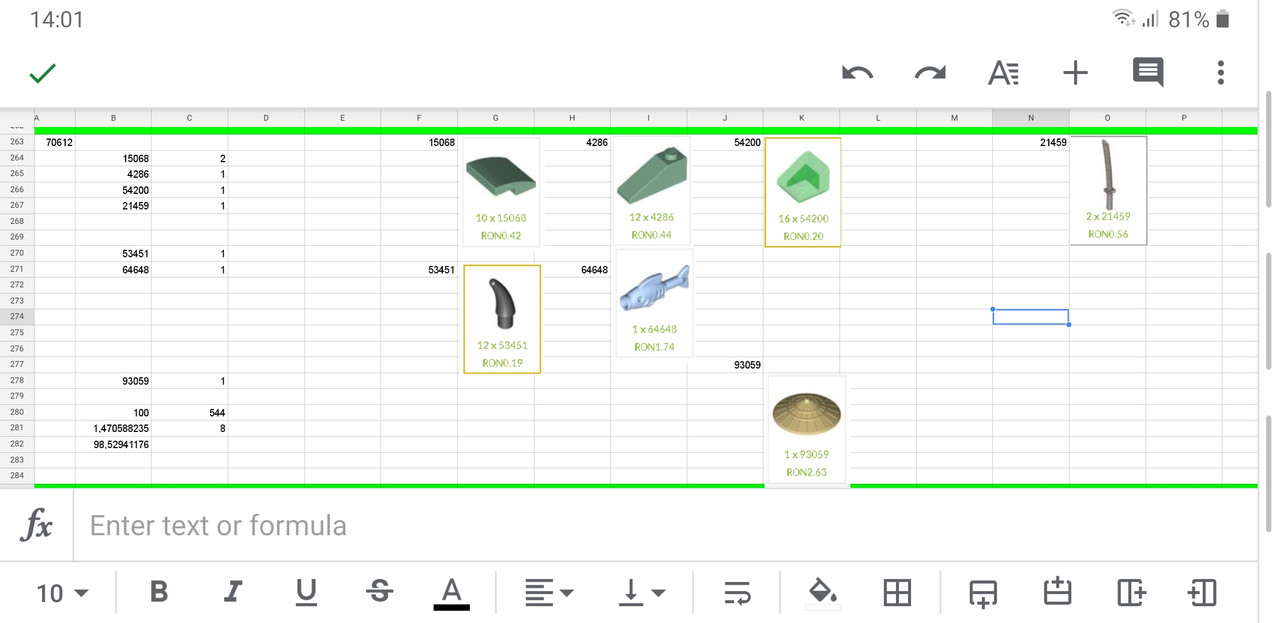The height and width of the screenshot is (623, 1280).
Task: Select the 12 x 53451 horn image
Action: click(x=502, y=319)
